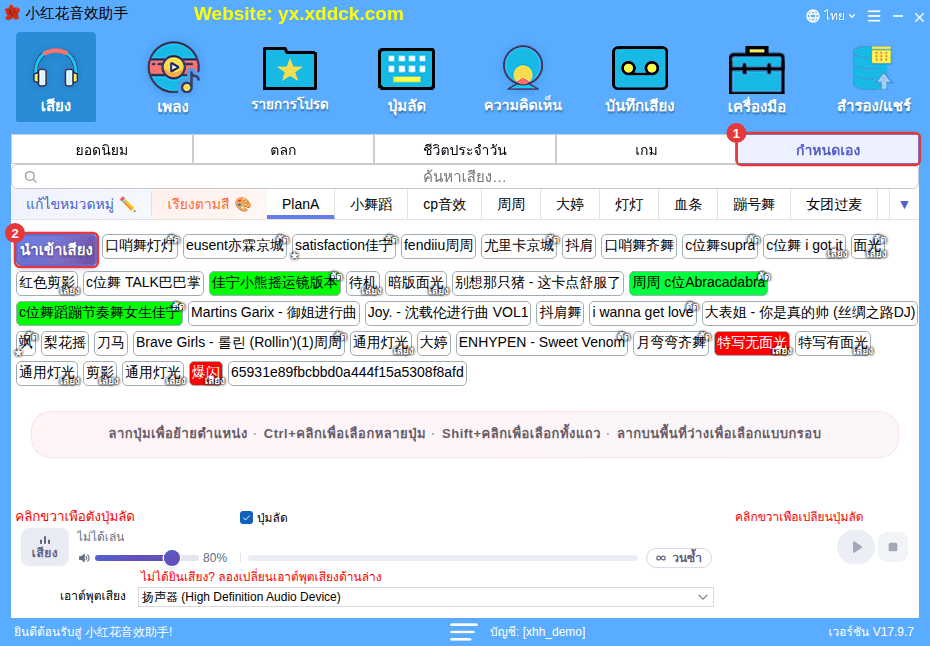Switch to the กำหนดเอง custom tab
Image resolution: width=930 pixels, height=646 pixels.
tap(828, 150)
